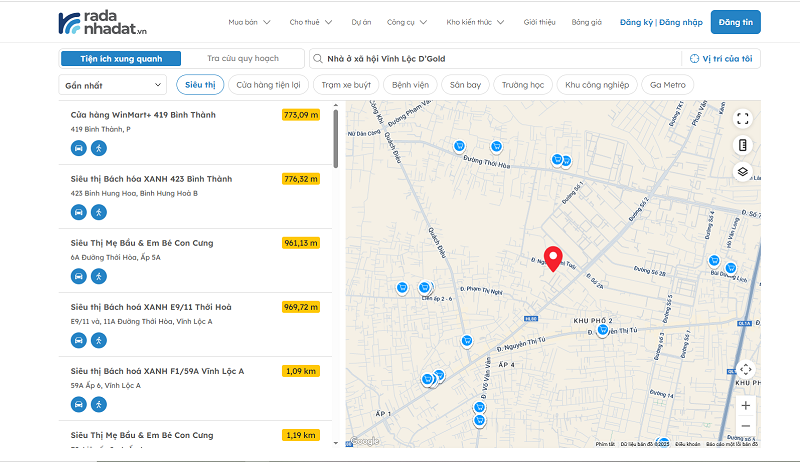The width and height of the screenshot is (800, 462).
Task: Click the search magnifier icon
Action: point(318,59)
